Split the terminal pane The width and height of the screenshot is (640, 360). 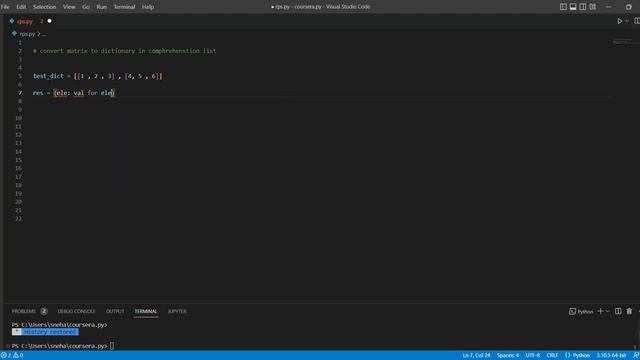tap(618, 311)
